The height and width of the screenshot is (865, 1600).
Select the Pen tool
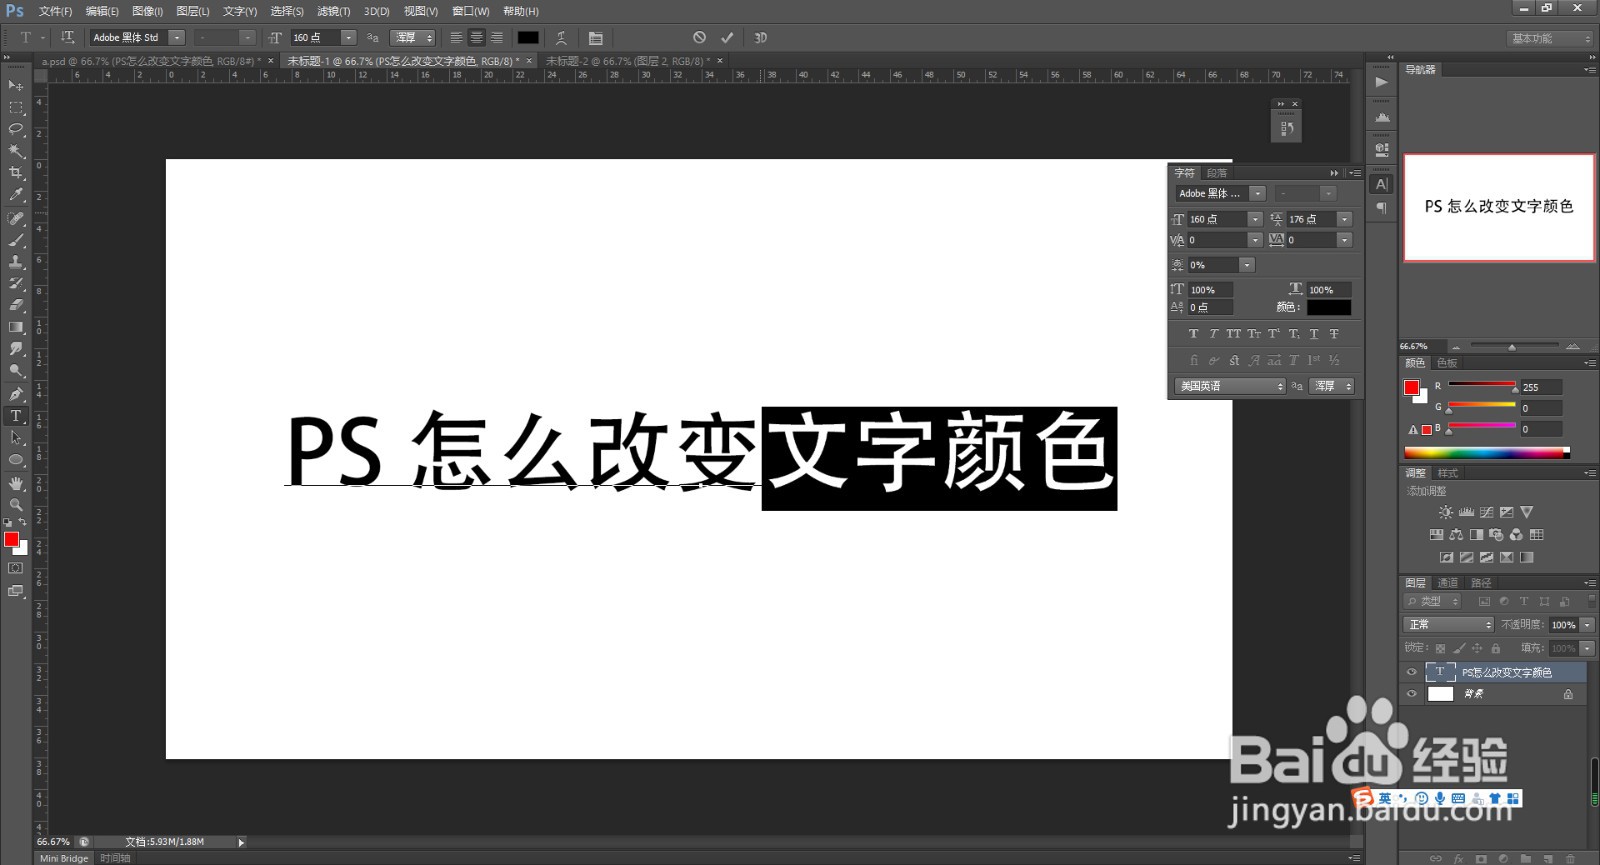[16, 394]
